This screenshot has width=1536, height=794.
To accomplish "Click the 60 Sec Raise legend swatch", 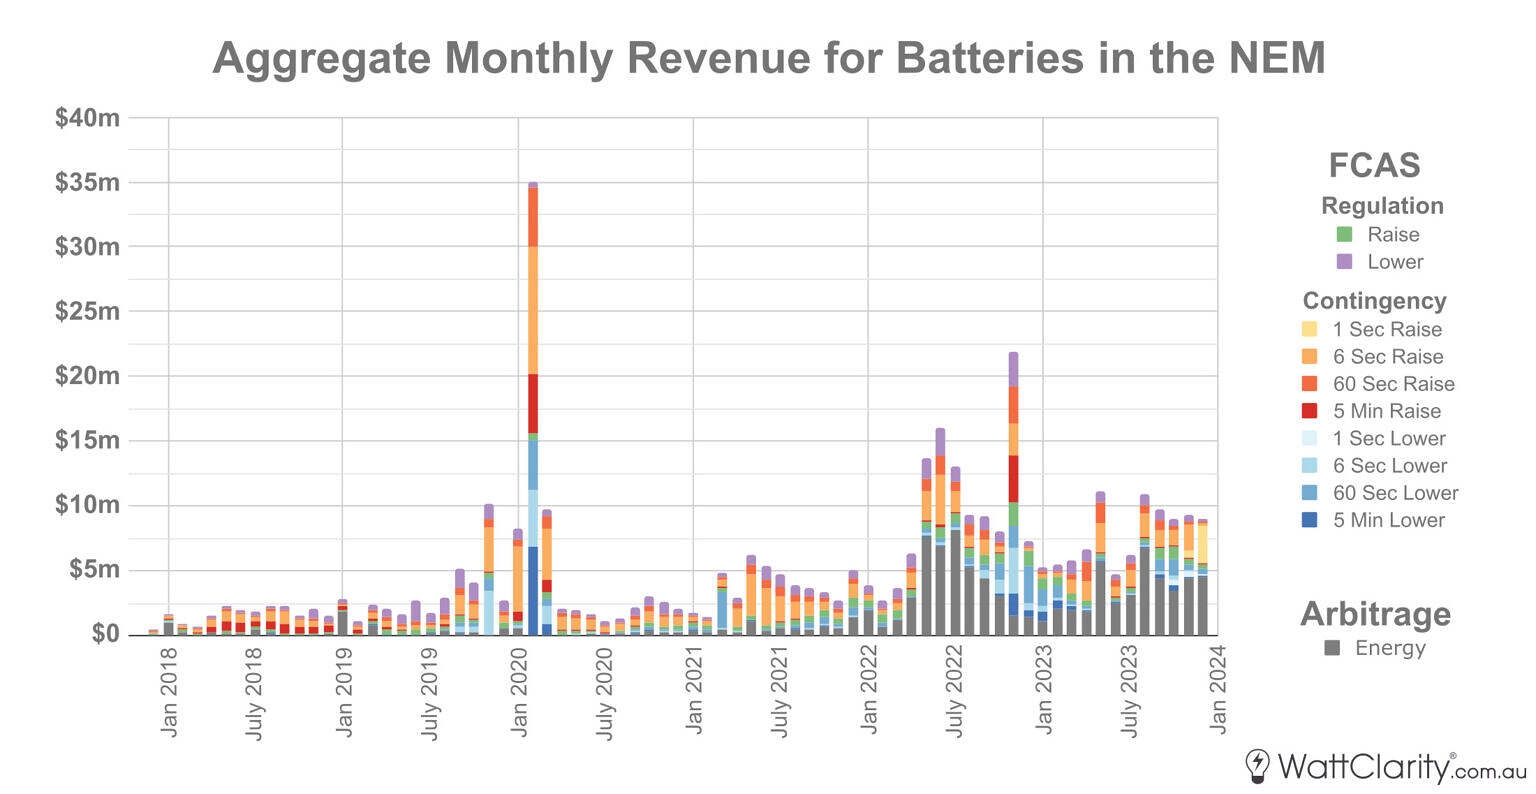I will coord(1309,383).
